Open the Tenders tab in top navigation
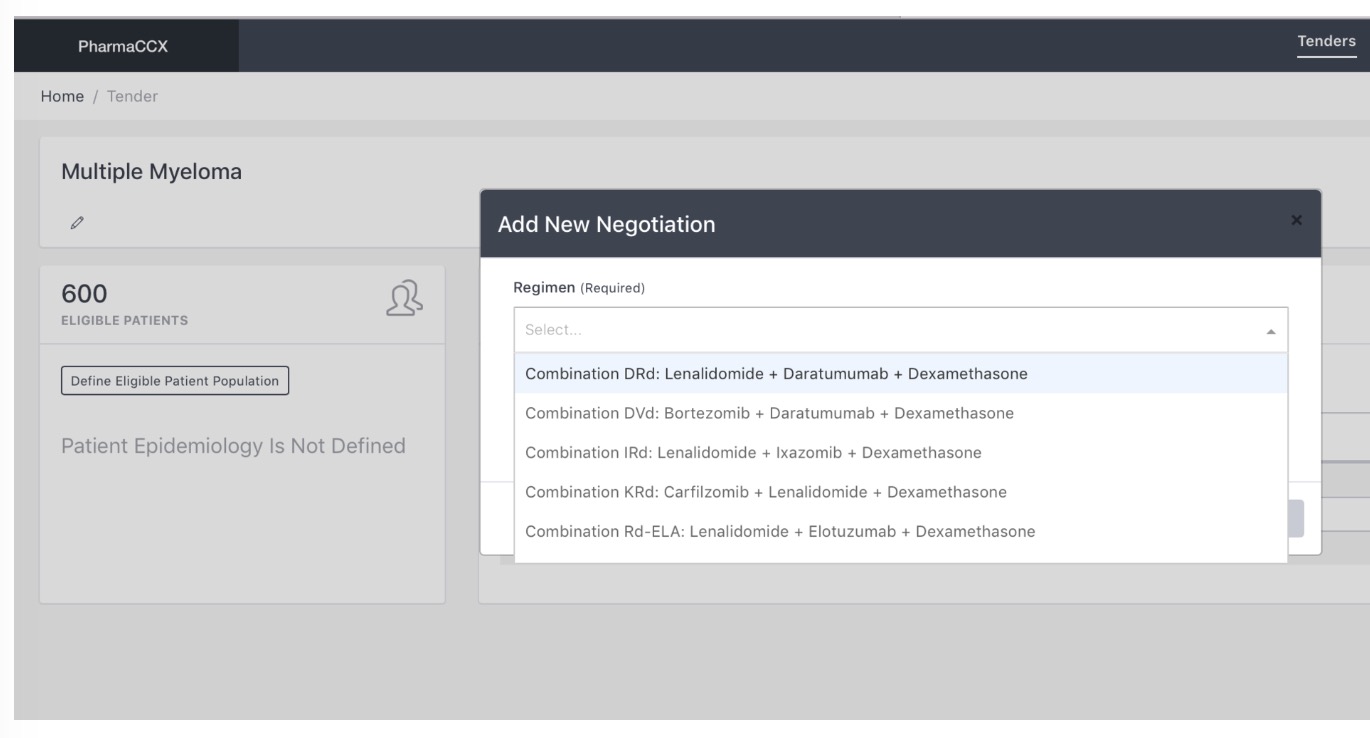The image size is (1370, 738). coord(1326,42)
